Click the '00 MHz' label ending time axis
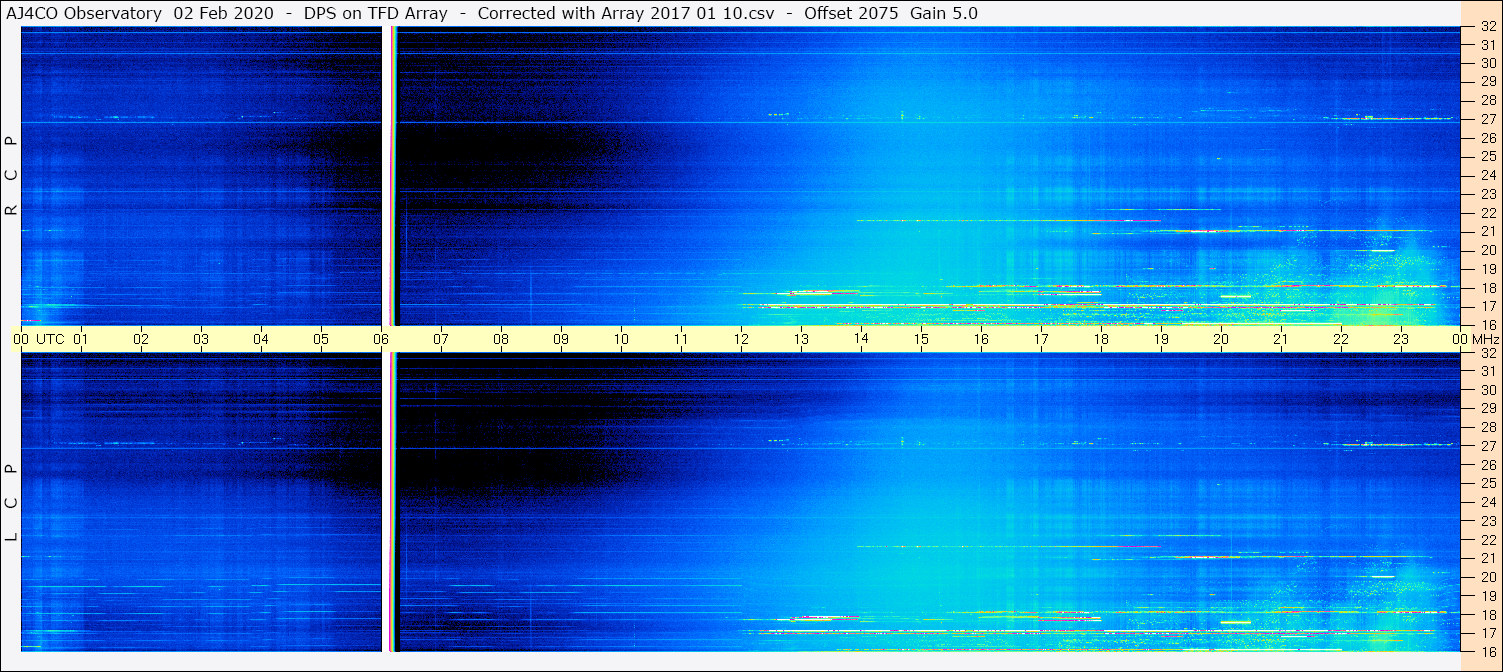The image size is (1503, 672). point(1476,339)
